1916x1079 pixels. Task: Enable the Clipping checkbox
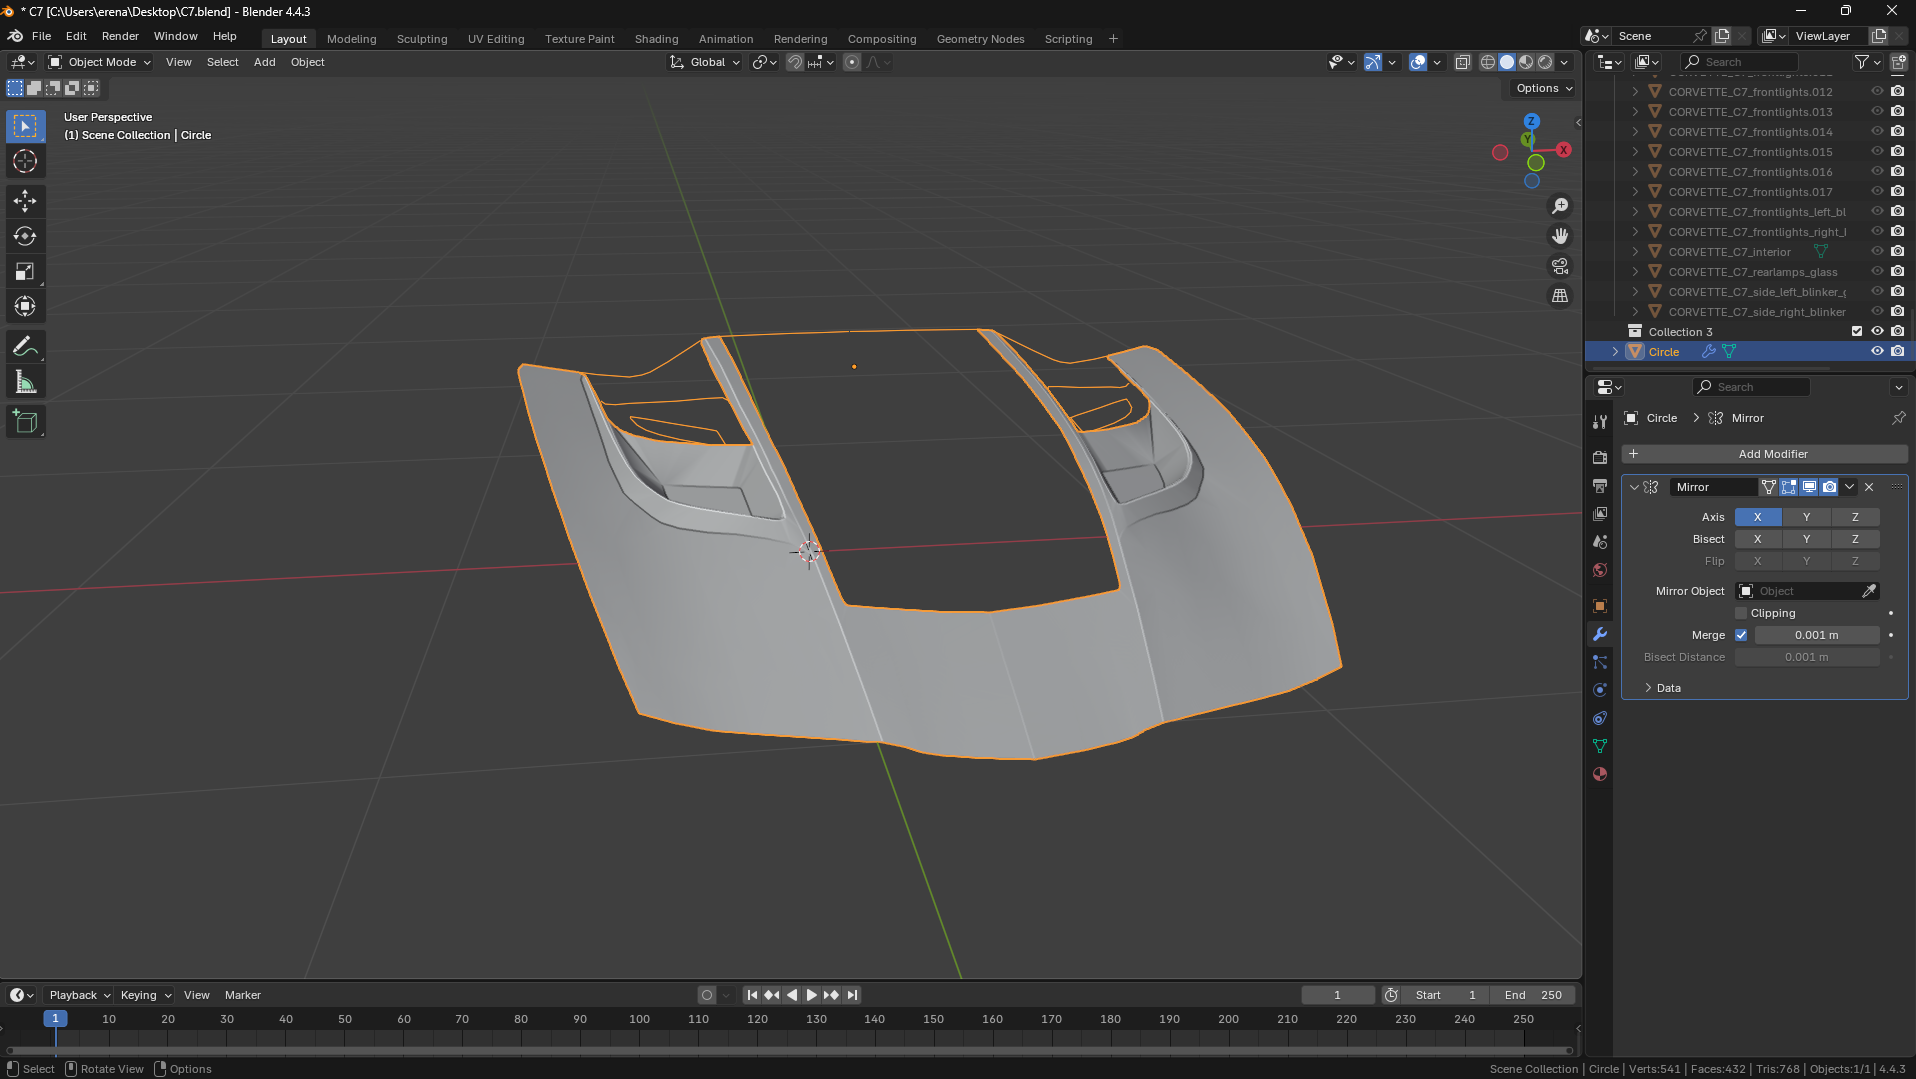tap(1741, 613)
